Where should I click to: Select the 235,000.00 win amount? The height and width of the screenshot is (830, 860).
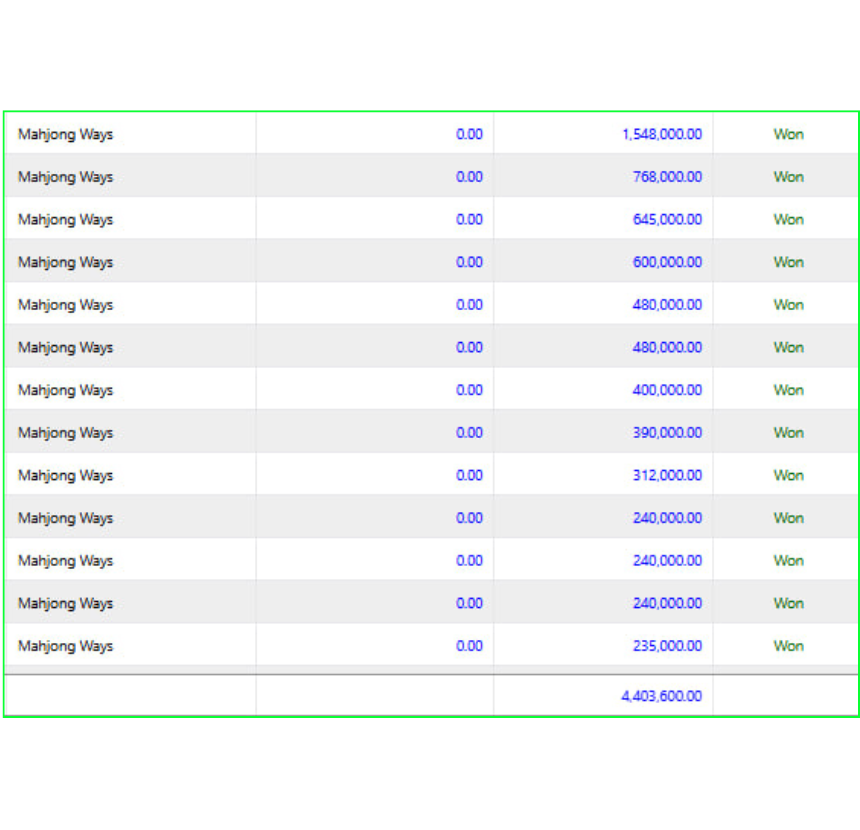coord(667,646)
